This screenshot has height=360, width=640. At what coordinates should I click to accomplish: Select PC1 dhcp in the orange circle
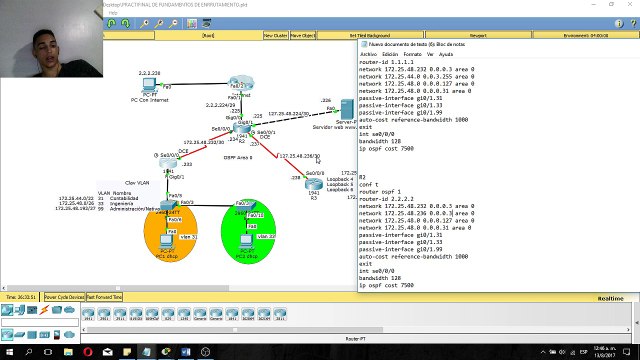(x=166, y=242)
